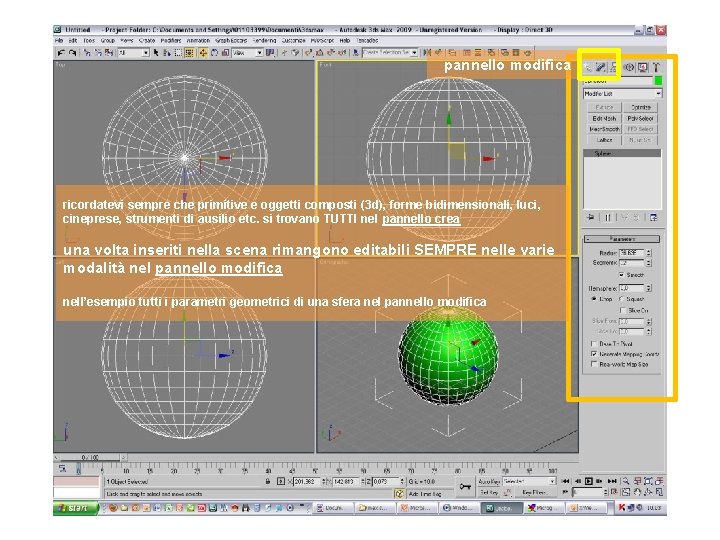Screen dimensions: 720x540
Task: Click the Optimize modifier button
Action: (641, 107)
